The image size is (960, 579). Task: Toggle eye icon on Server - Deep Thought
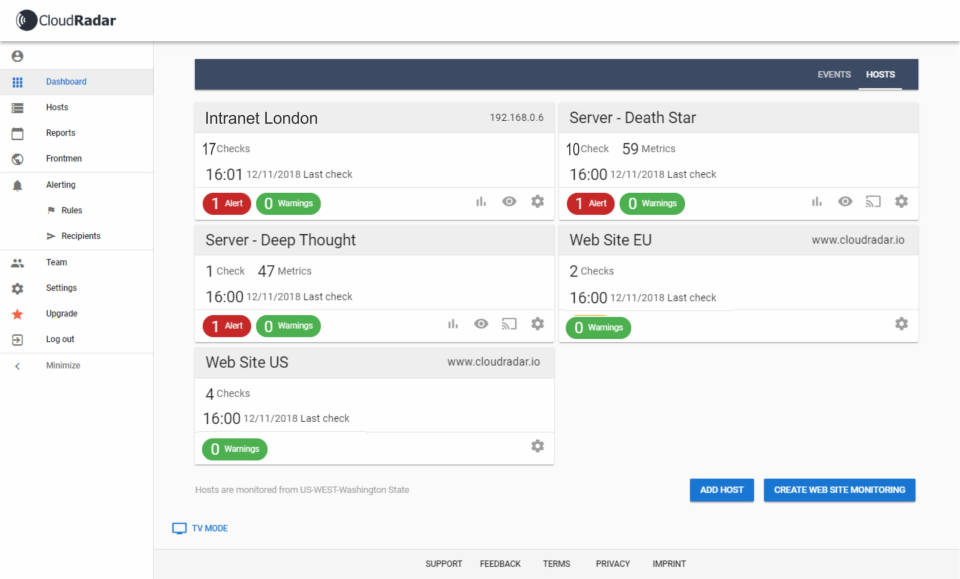point(481,324)
